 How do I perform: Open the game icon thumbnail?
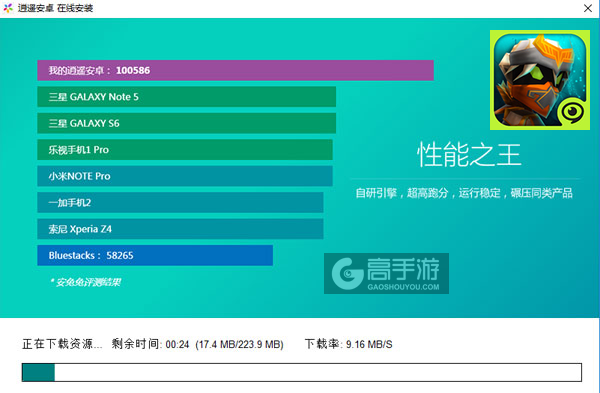coord(540,80)
